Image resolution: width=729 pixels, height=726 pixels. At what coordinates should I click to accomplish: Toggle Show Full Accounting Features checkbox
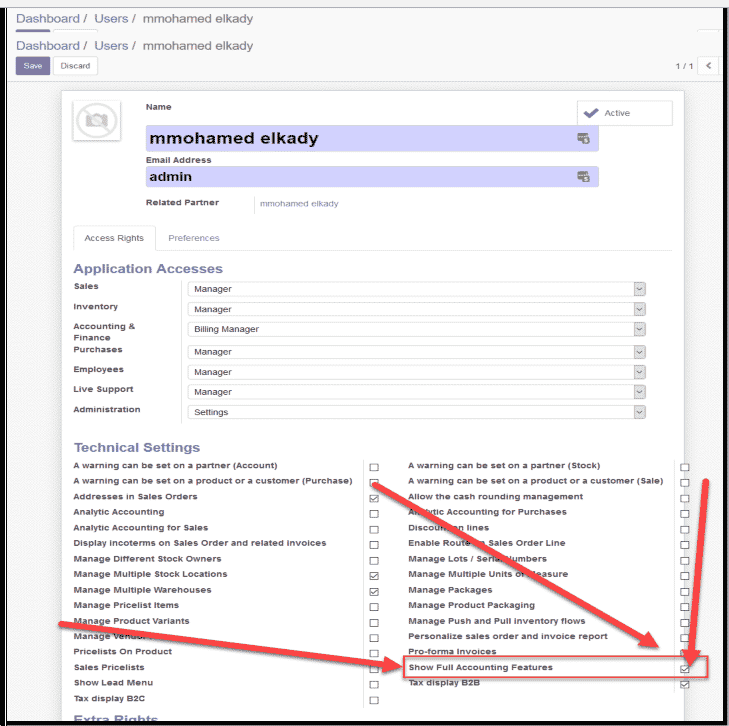point(684,669)
